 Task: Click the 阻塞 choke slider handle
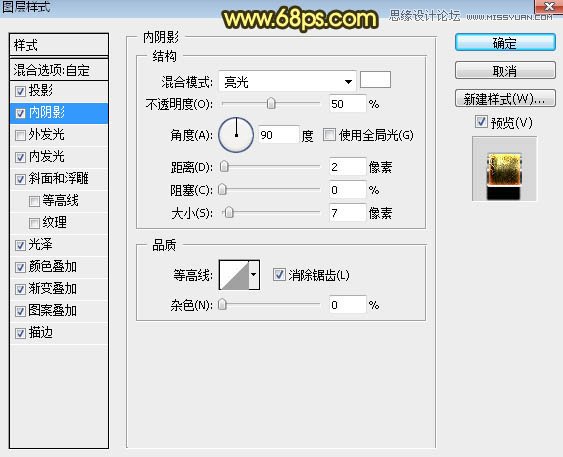(222, 189)
